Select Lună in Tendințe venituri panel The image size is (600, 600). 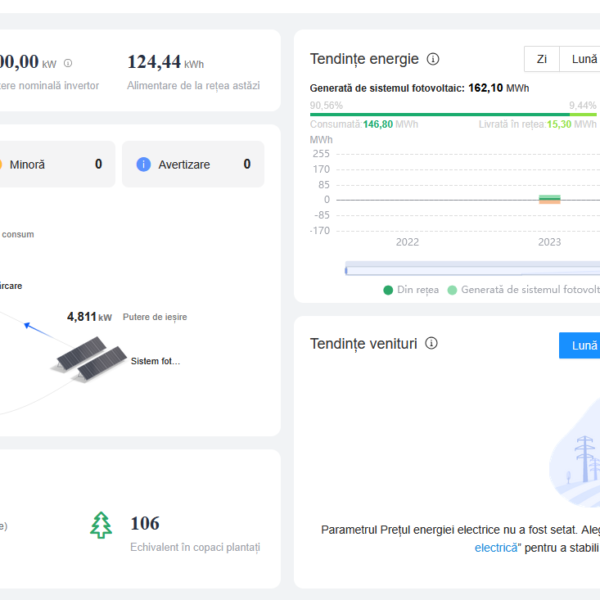tap(582, 345)
